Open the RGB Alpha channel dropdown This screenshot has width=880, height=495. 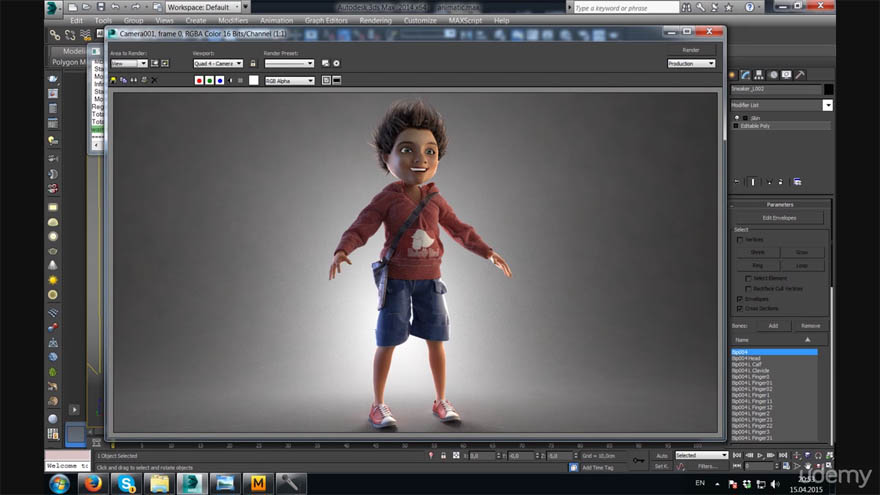click(290, 81)
